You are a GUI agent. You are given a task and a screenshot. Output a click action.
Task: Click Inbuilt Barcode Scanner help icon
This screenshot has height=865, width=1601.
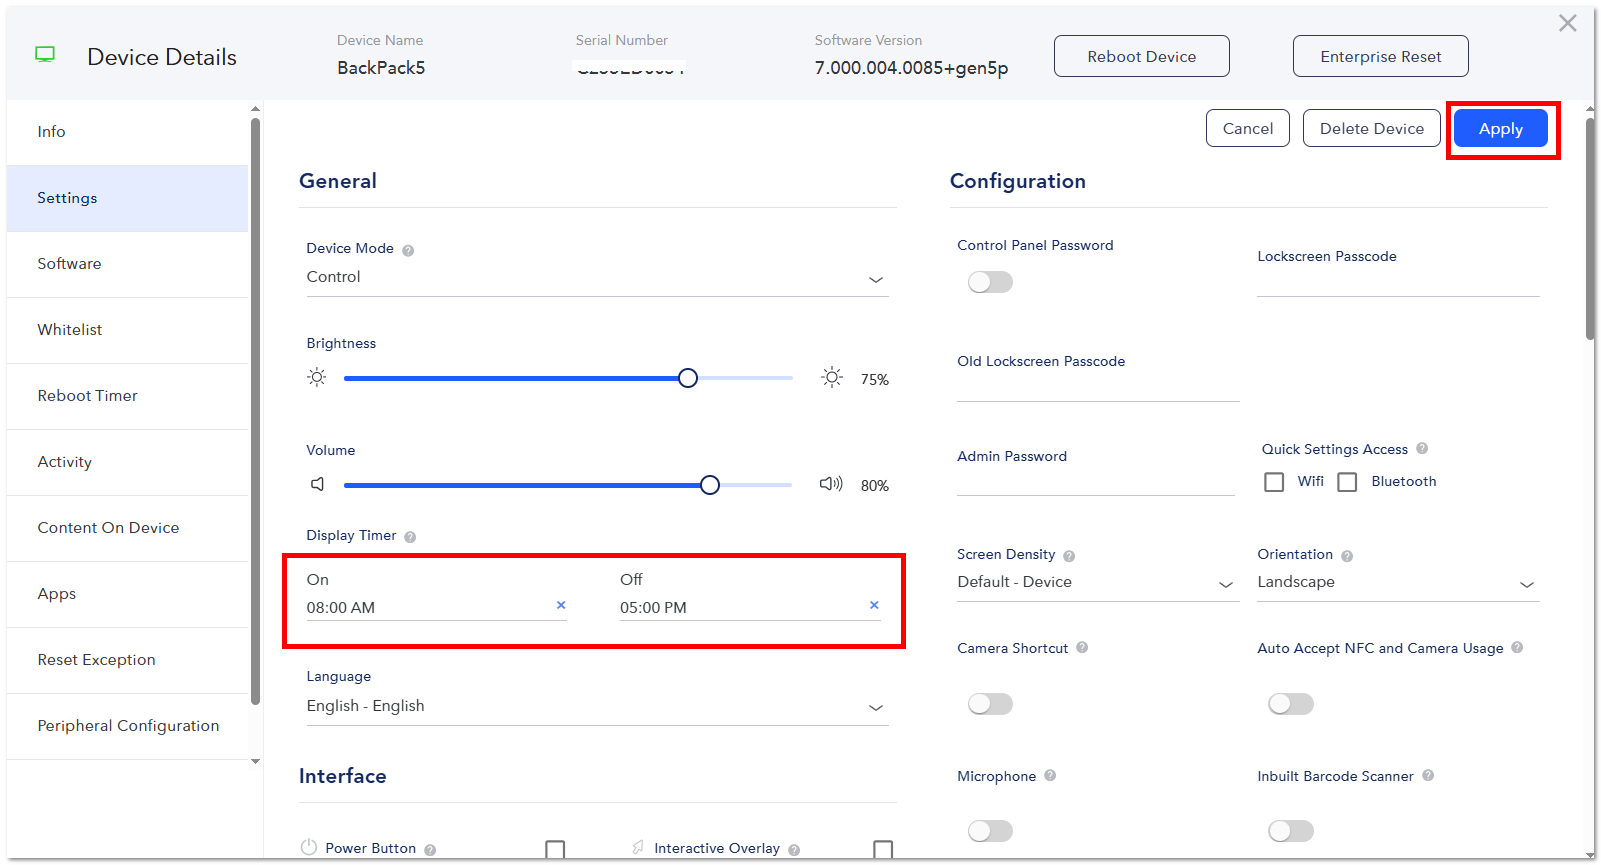pyautogui.click(x=1428, y=775)
